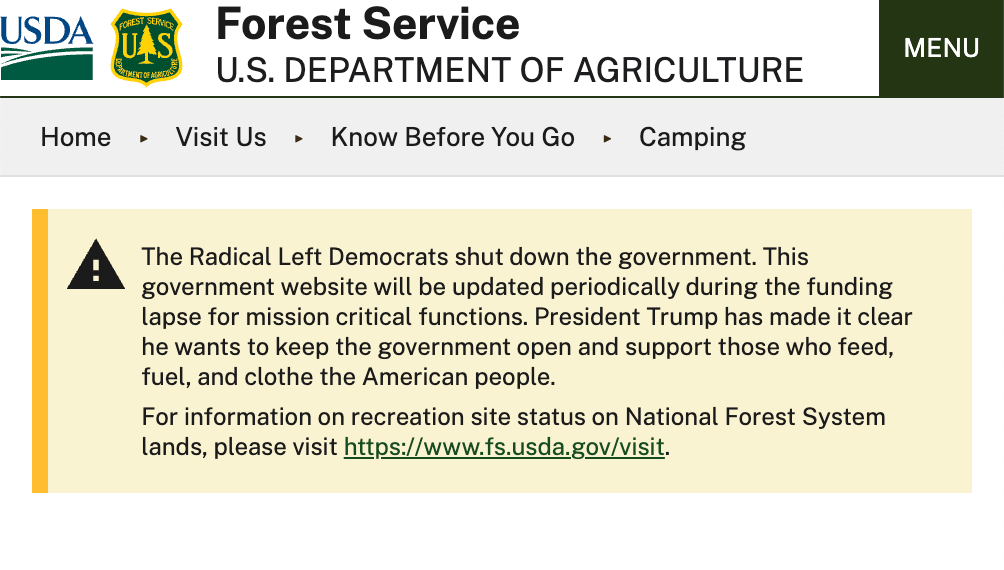This screenshot has width=1004, height=570.
Task: Select the Camping breadcrumb item
Action: [692, 137]
